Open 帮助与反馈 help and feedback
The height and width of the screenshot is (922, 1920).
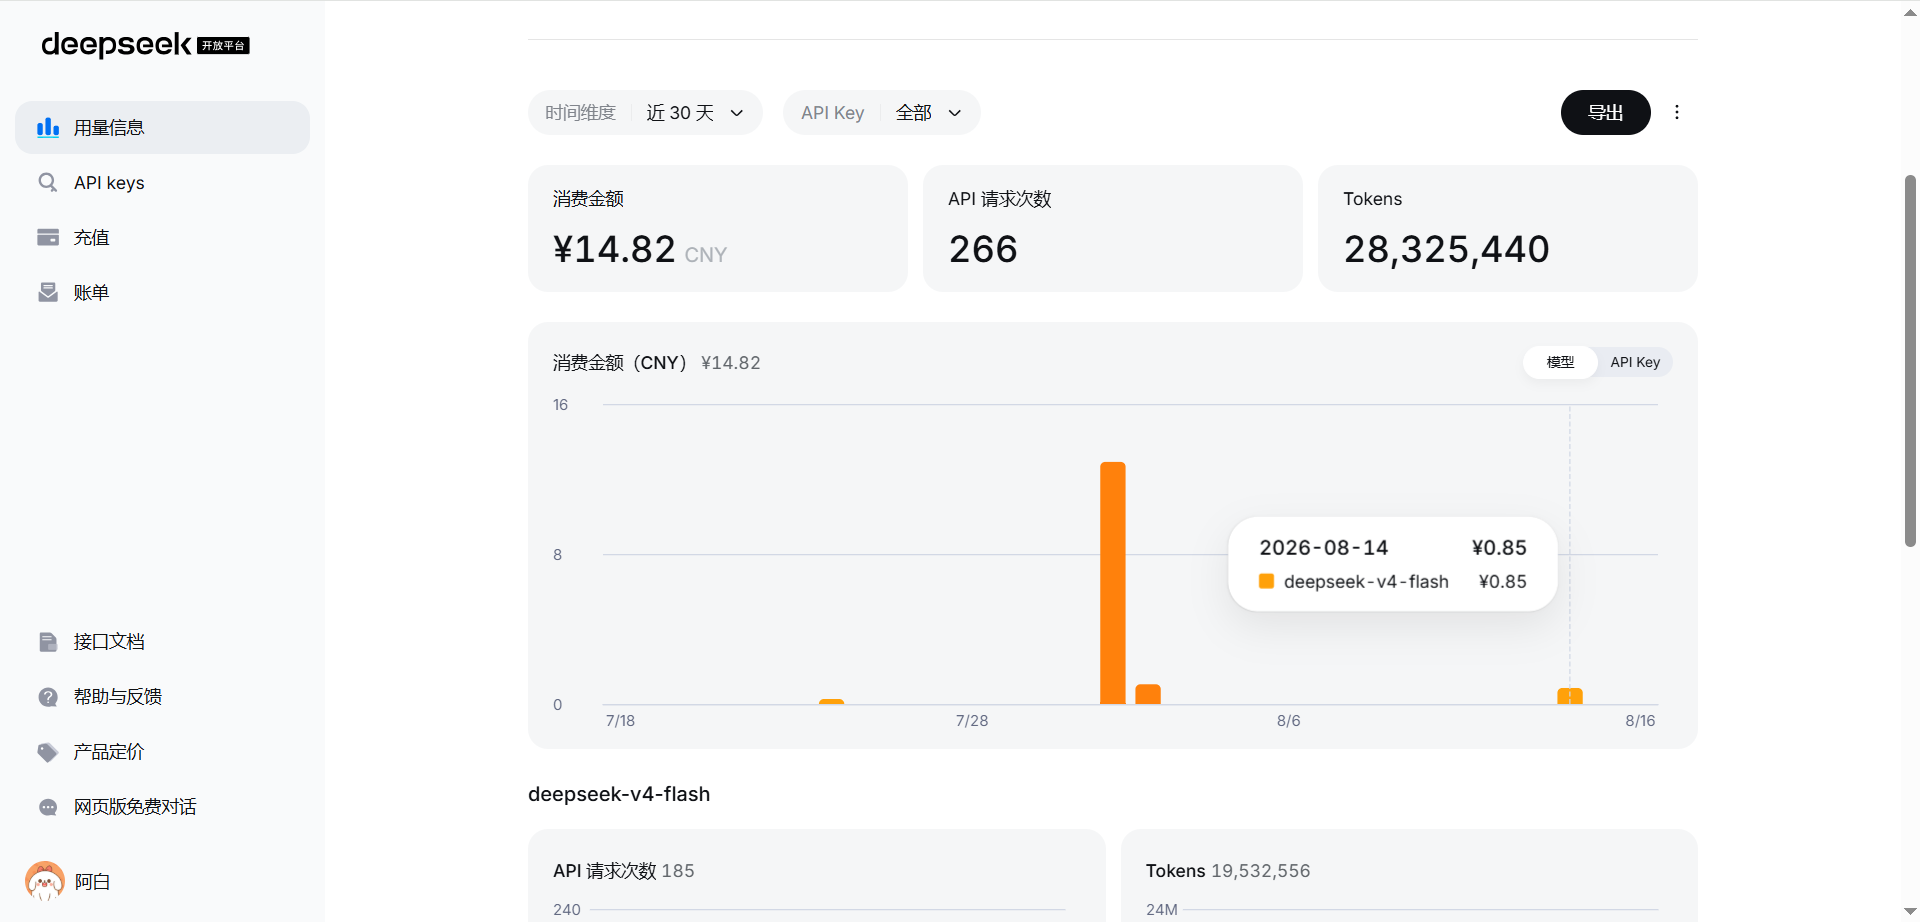[x=162, y=697]
